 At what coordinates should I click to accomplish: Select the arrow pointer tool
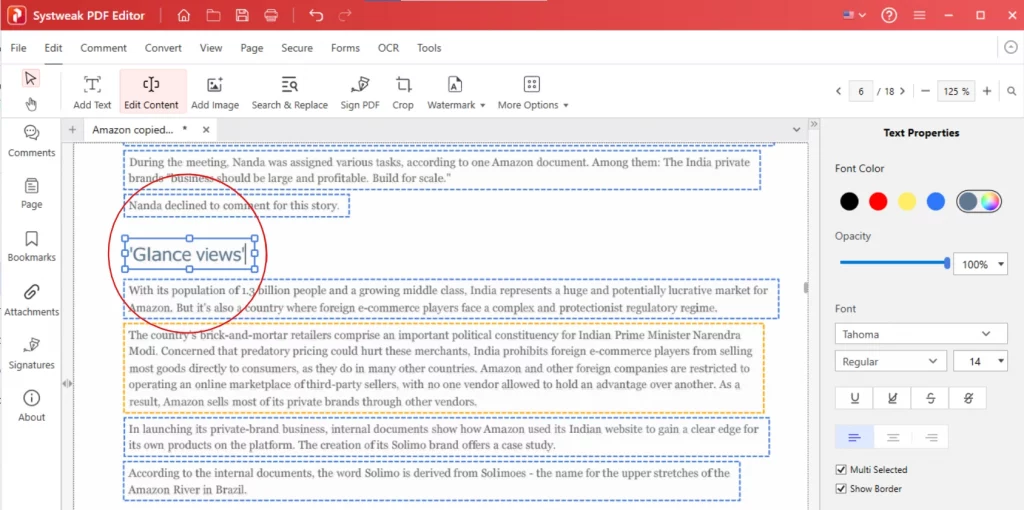click(30, 78)
